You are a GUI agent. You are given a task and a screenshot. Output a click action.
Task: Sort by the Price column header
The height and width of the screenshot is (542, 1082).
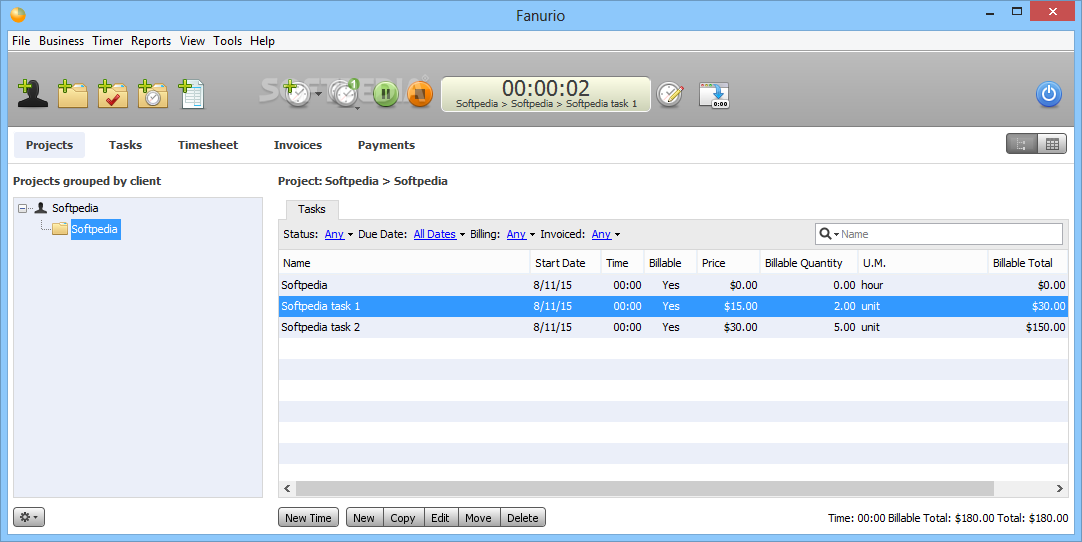coord(728,263)
